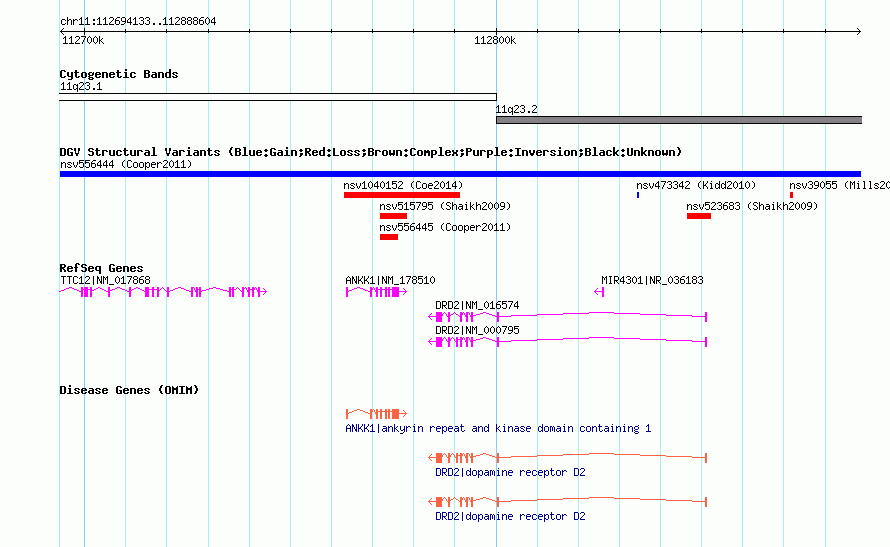The image size is (890, 547).
Task: Click the nsv515795 (Shaikh2009) label
Action: (x=445, y=207)
